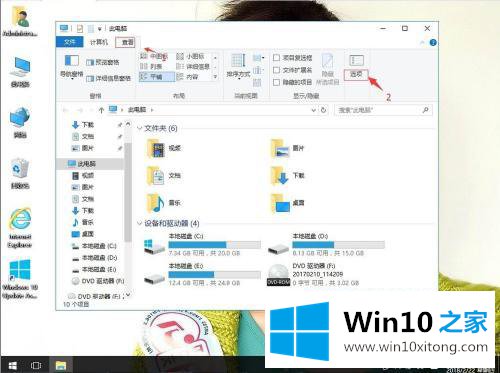Screen dimensions: 500x373
Task: Select 本地磁盘 (D:) in navigation tree
Action: [94, 258]
